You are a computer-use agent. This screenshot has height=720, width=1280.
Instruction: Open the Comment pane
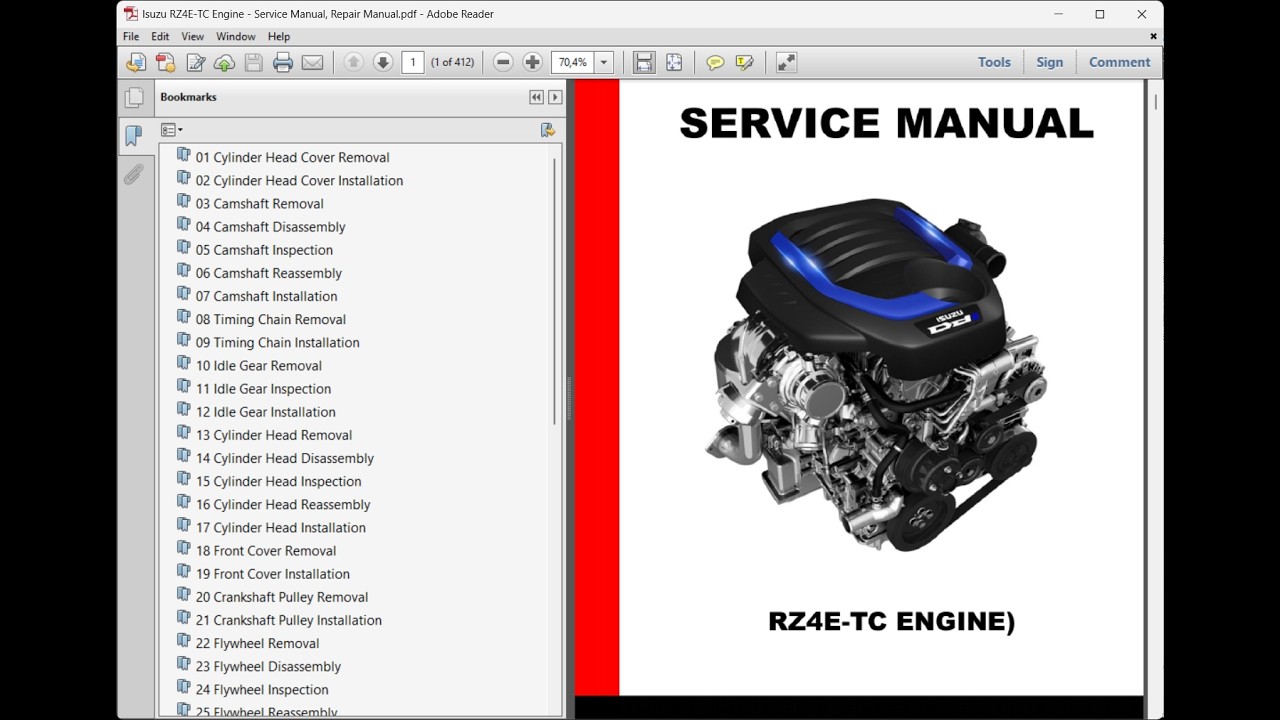click(x=1119, y=62)
